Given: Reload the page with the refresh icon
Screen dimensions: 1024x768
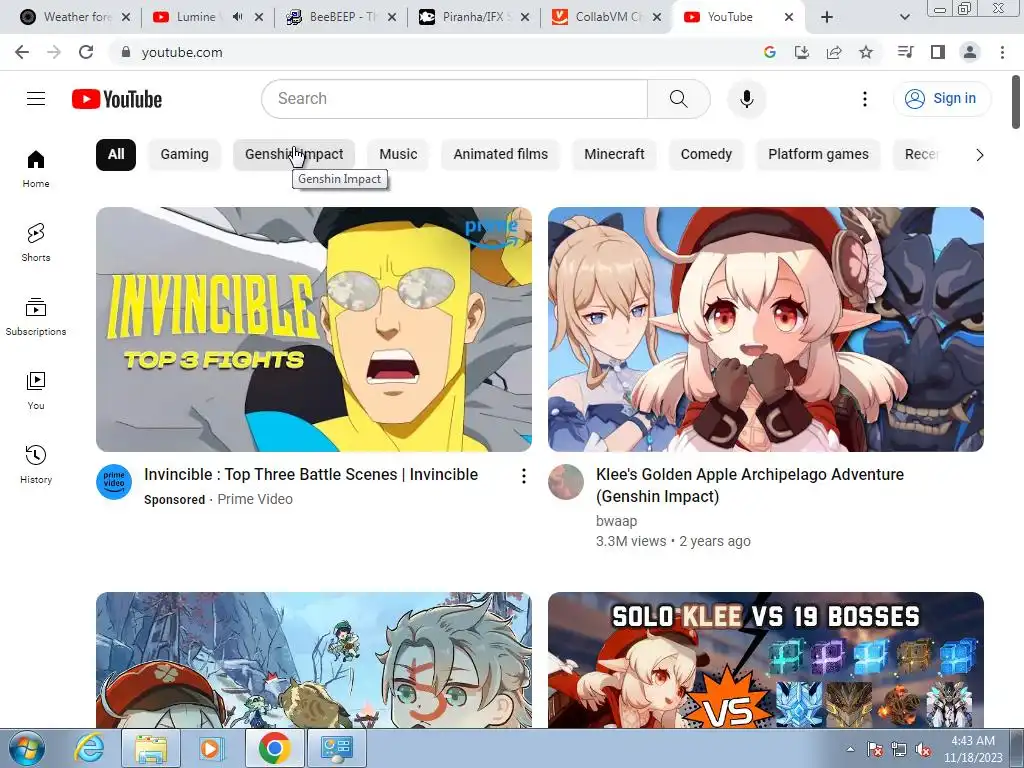Looking at the screenshot, I should (86, 52).
